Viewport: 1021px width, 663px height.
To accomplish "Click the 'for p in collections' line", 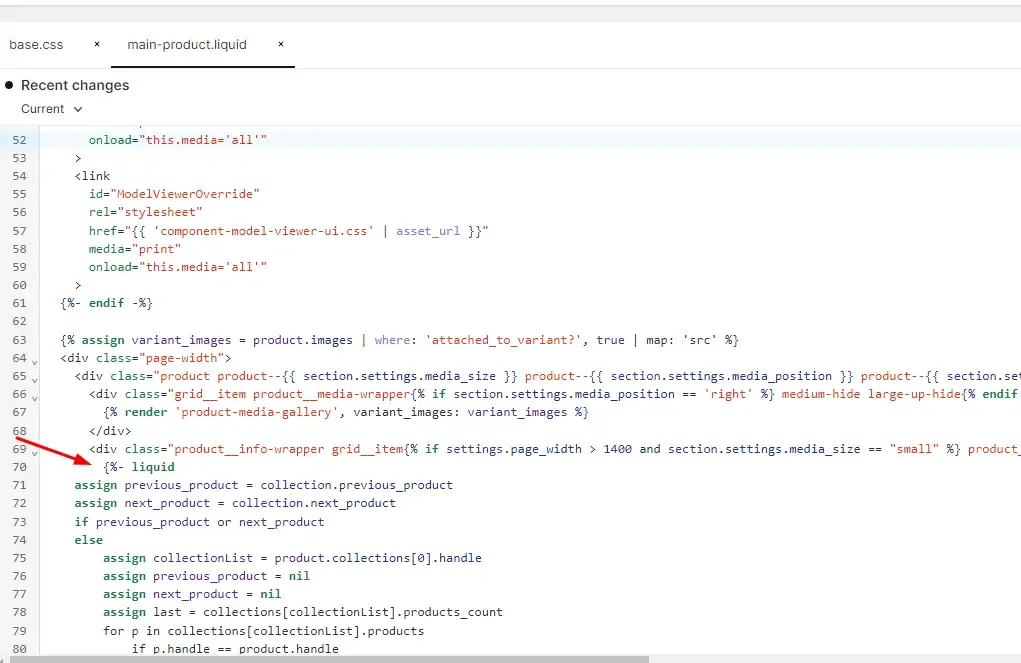I will [264, 631].
